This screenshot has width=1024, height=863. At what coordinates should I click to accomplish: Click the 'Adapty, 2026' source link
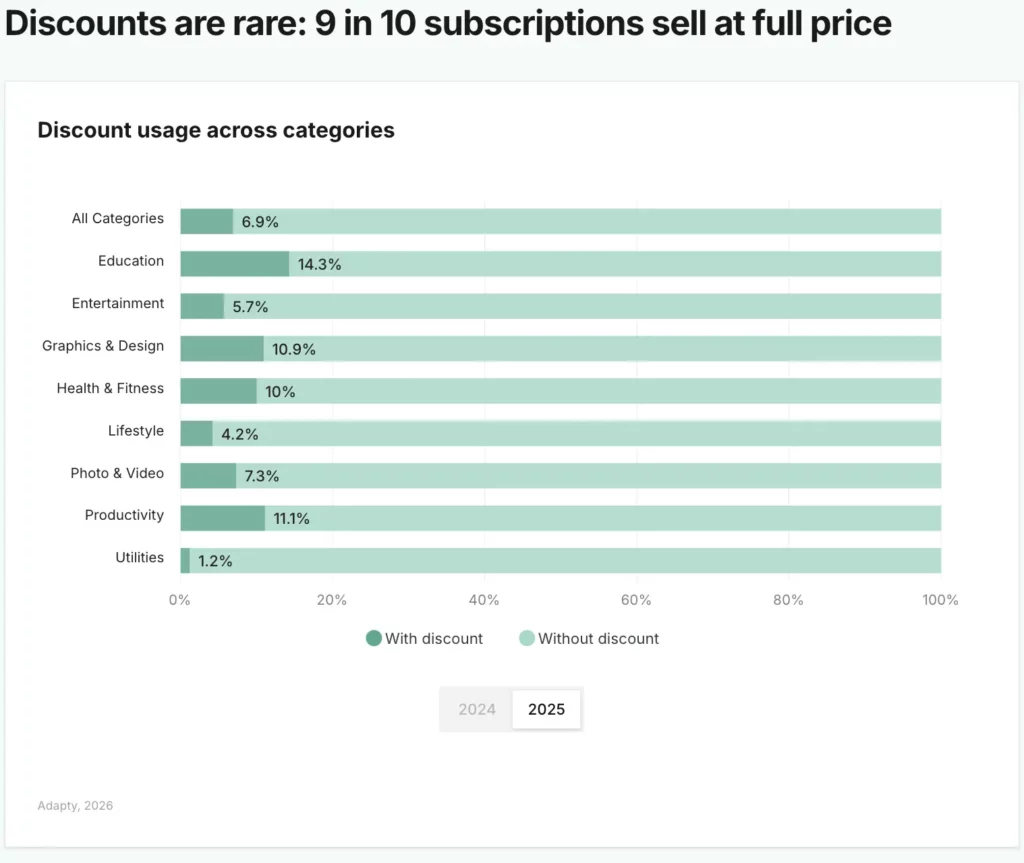pyautogui.click(x=75, y=805)
